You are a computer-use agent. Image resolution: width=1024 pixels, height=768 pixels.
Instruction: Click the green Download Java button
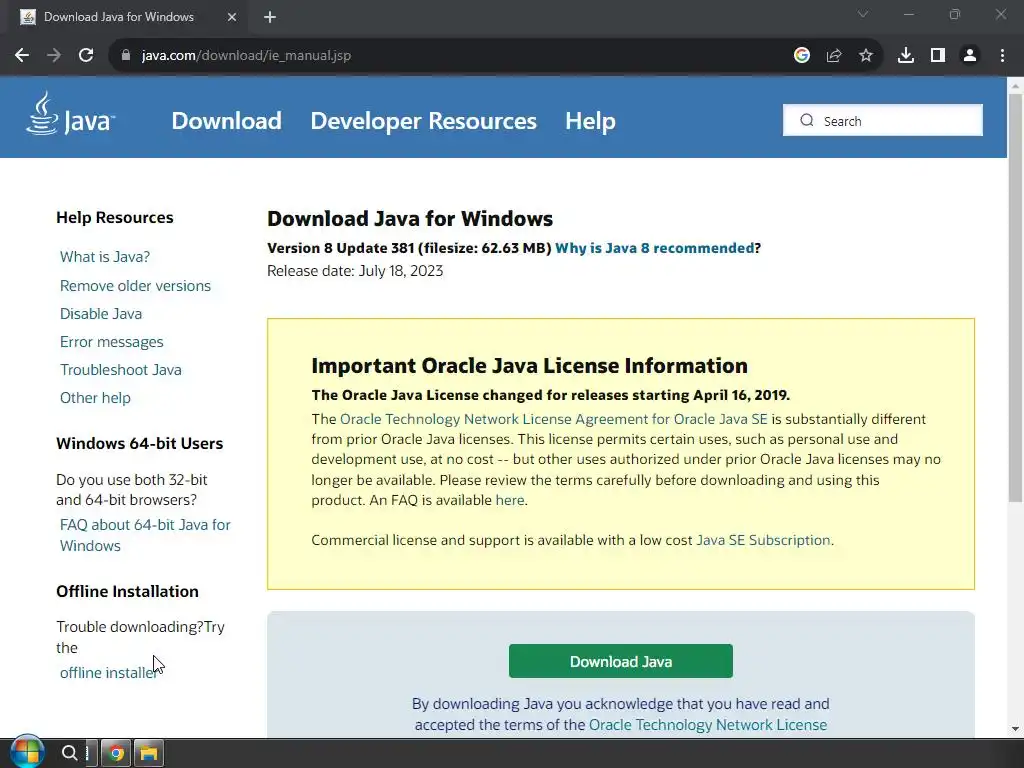coord(620,661)
